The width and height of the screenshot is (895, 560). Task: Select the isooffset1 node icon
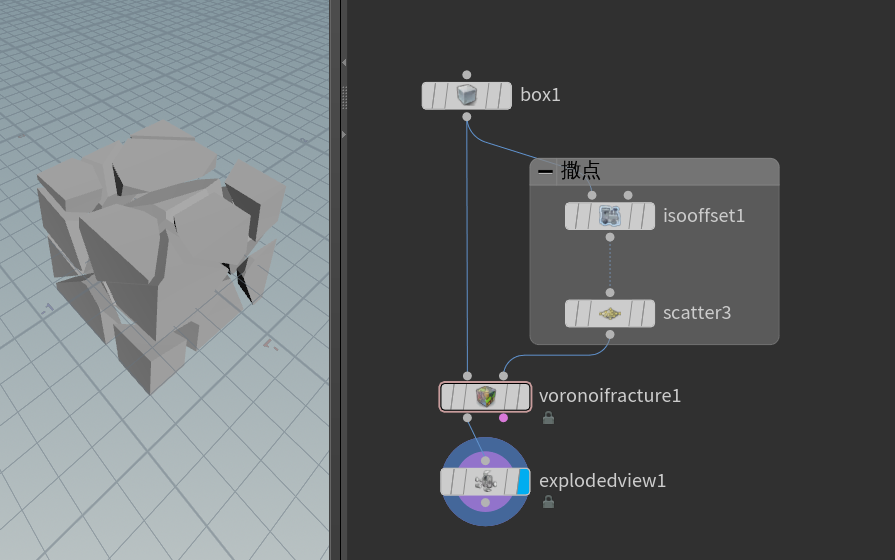(610, 216)
